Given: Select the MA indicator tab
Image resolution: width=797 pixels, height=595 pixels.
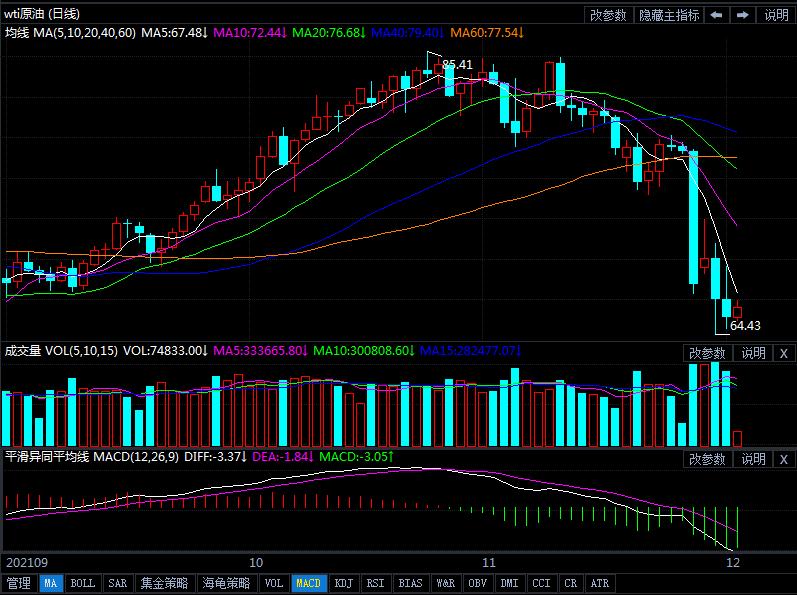Looking at the screenshot, I should pos(51,583).
